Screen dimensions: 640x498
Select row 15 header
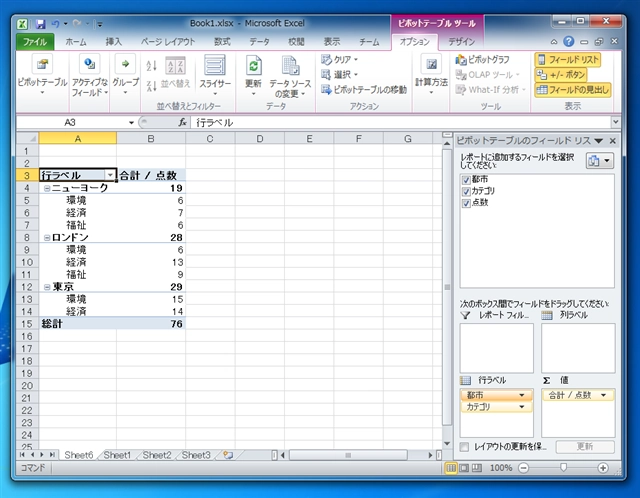tap(27, 324)
